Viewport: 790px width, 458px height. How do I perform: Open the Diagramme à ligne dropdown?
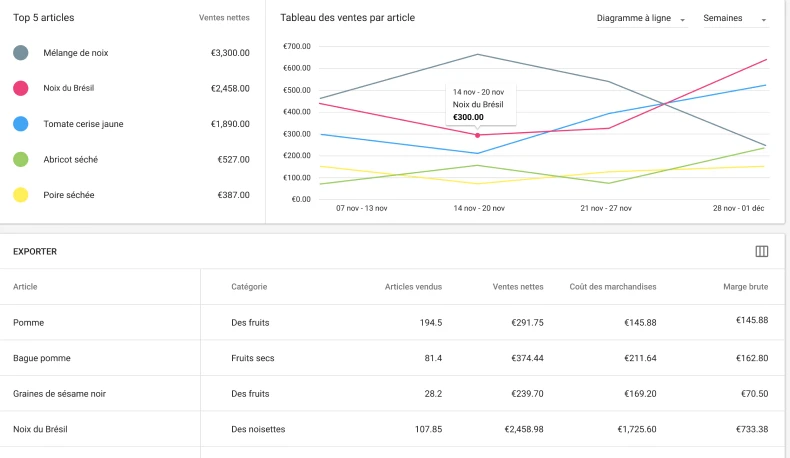click(x=641, y=19)
